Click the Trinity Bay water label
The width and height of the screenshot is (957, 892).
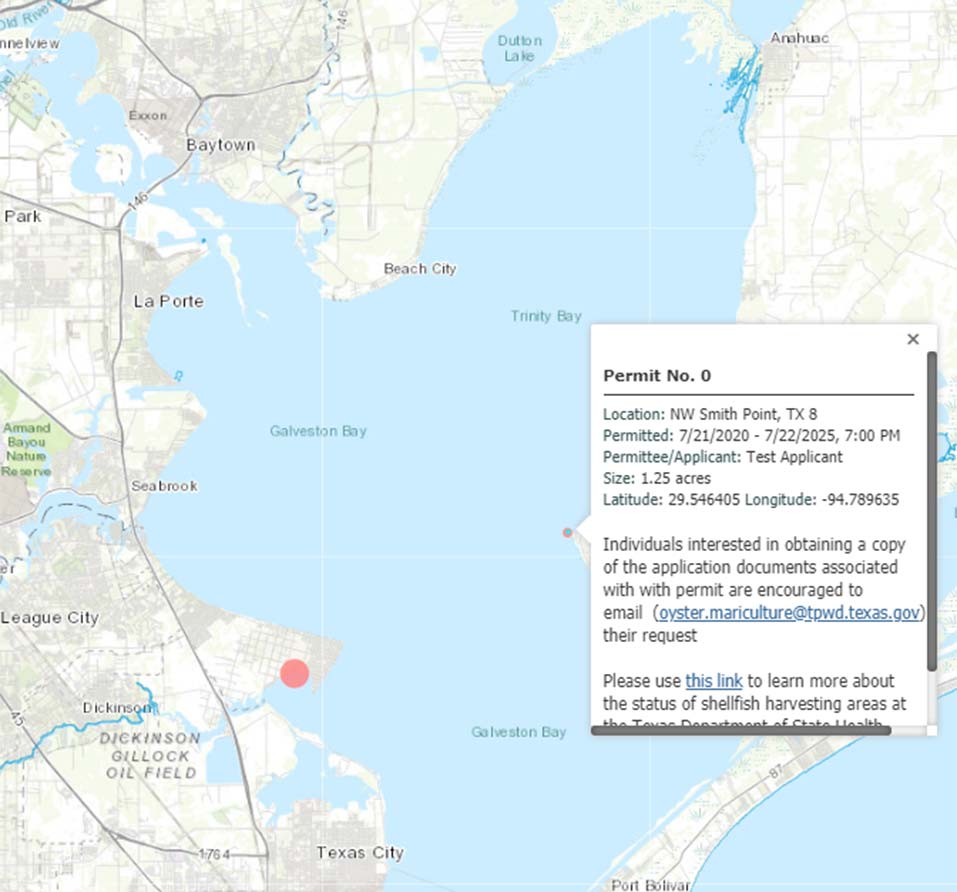click(x=545, y=316)
